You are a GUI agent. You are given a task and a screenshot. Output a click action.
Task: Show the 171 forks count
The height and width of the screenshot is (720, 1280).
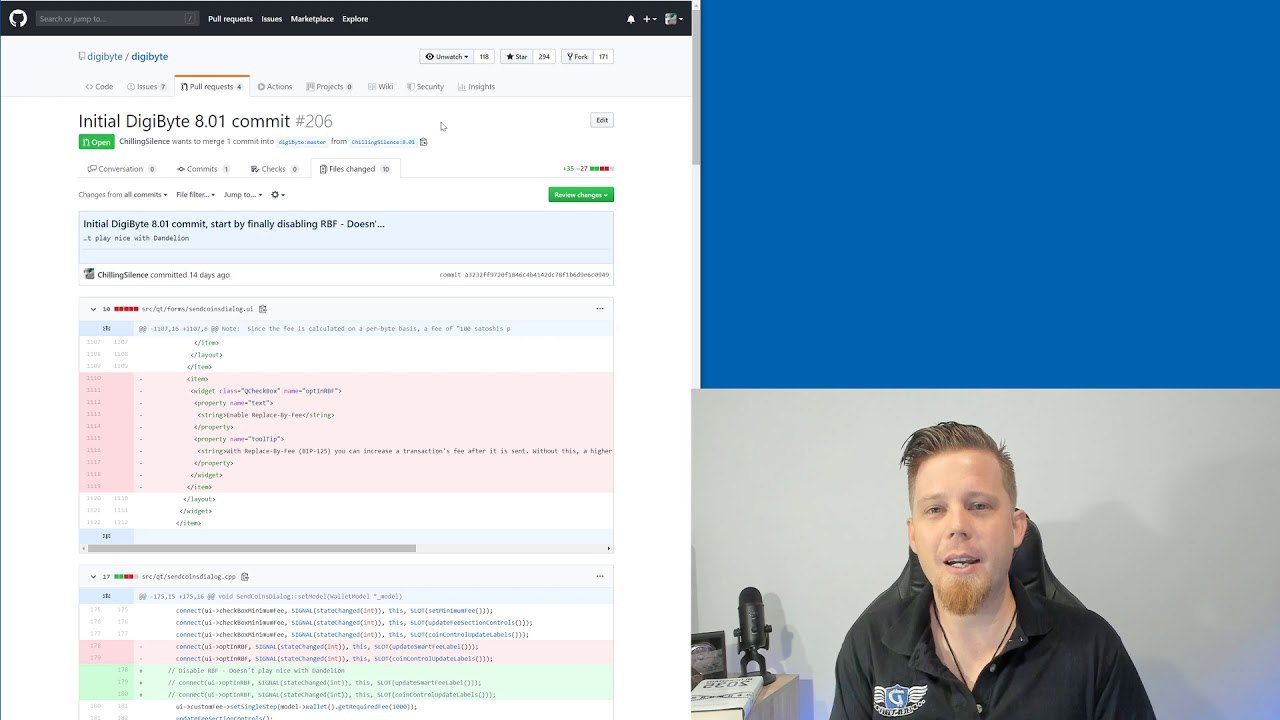[x=603, y=57]
